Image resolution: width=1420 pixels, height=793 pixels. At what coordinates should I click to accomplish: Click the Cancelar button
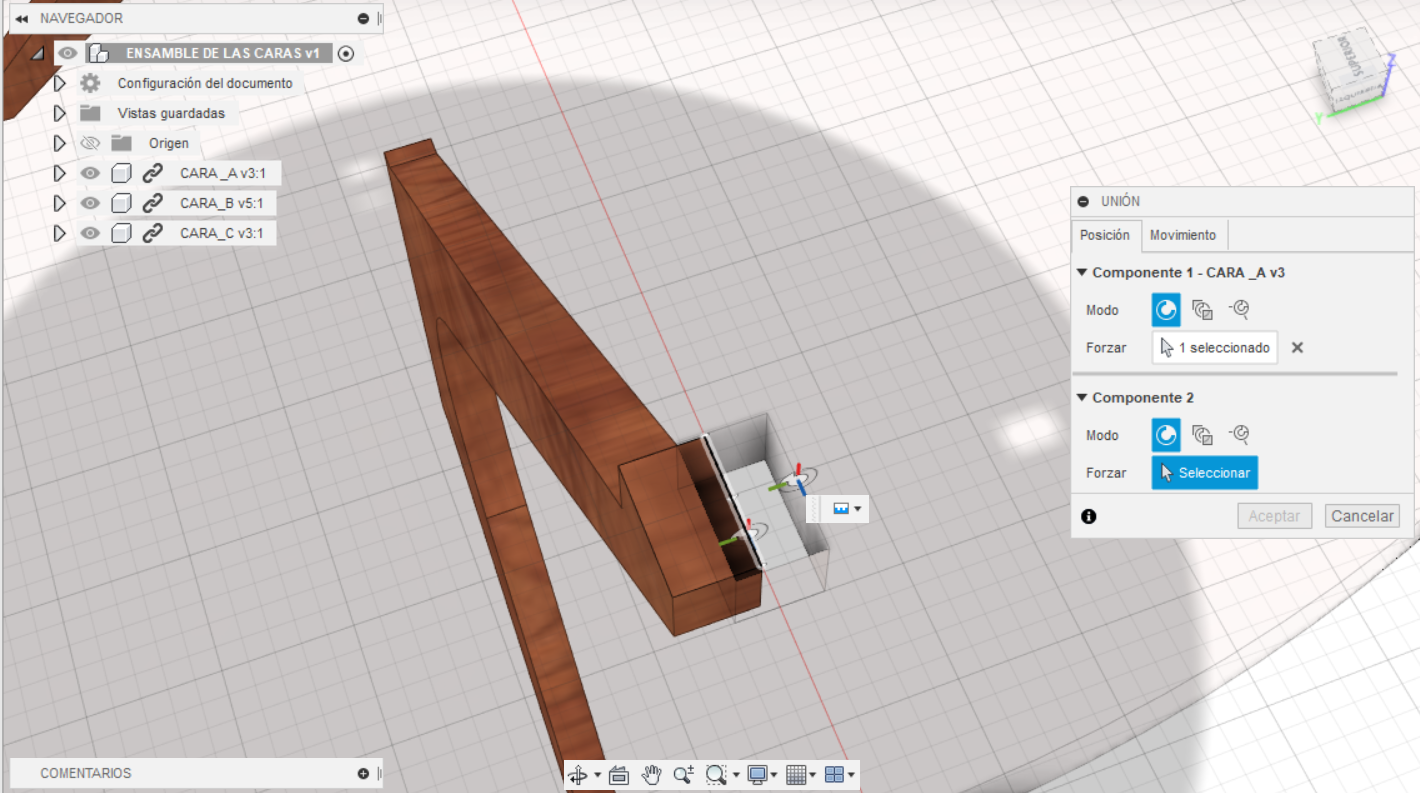pos(1362,516)
